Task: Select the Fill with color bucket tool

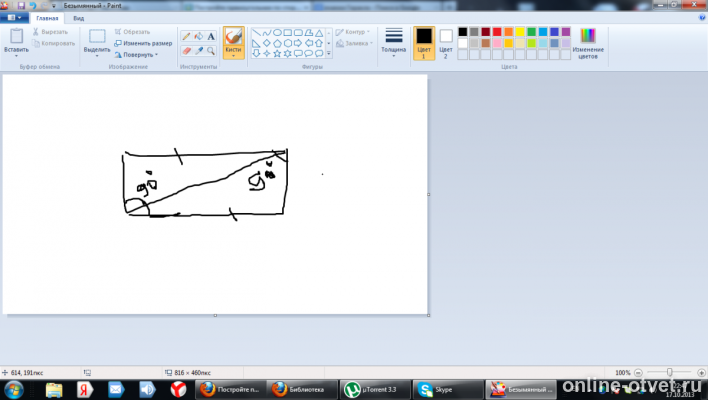Action: click(199, 37)
